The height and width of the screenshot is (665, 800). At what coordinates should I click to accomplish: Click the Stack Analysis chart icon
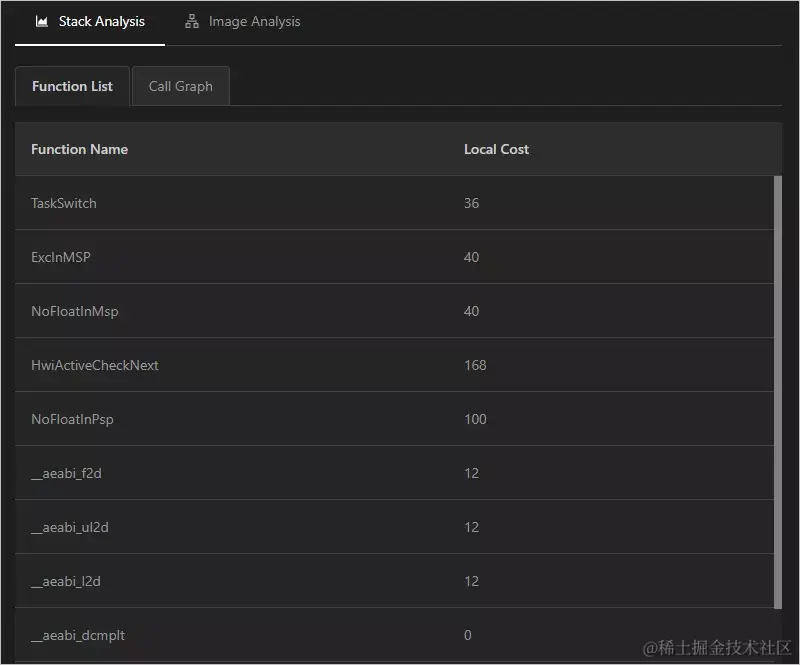pyautogui.click(x=41, y=21)
